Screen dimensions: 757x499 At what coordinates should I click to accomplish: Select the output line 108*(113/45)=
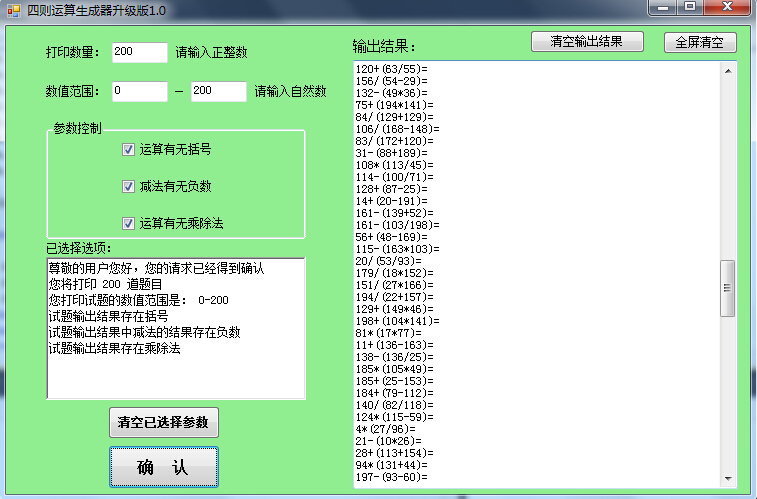click(x=394, y=165)
